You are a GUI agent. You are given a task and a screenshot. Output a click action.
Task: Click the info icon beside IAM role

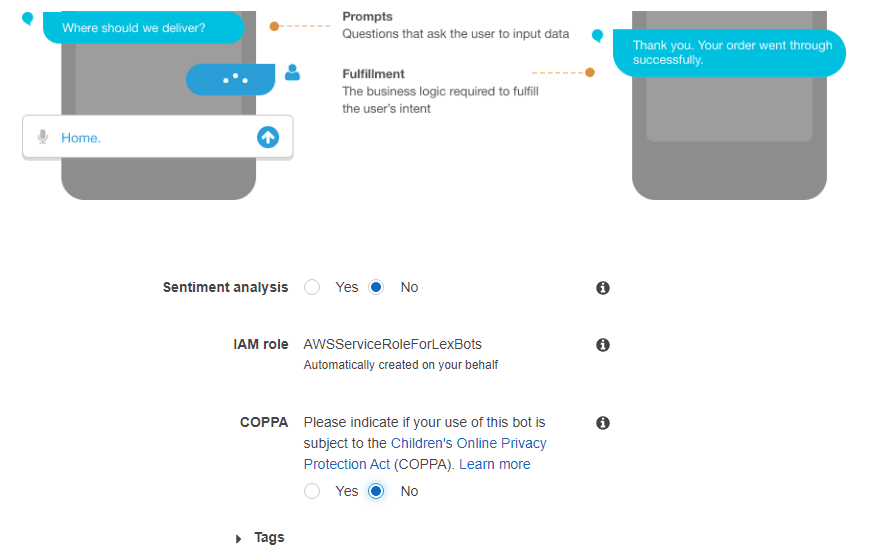coord(602,345)
